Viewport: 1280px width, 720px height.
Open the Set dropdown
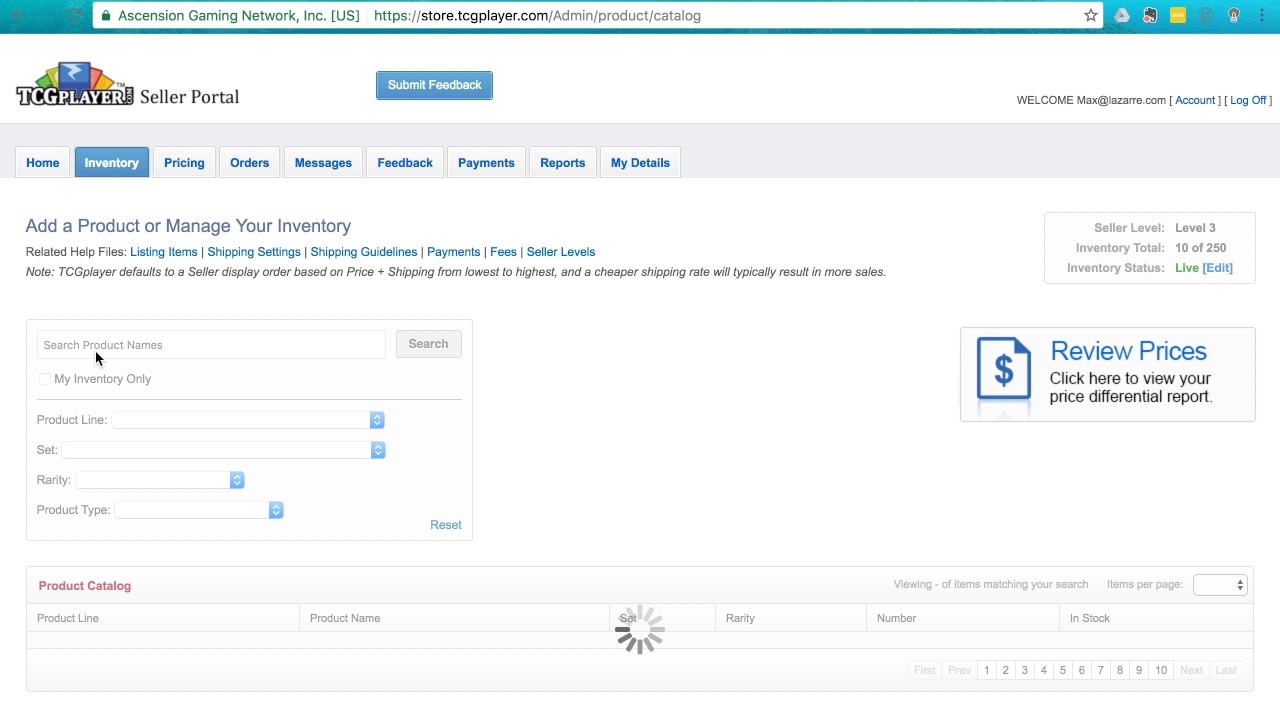pyautogui.click(x=223, y=450)
